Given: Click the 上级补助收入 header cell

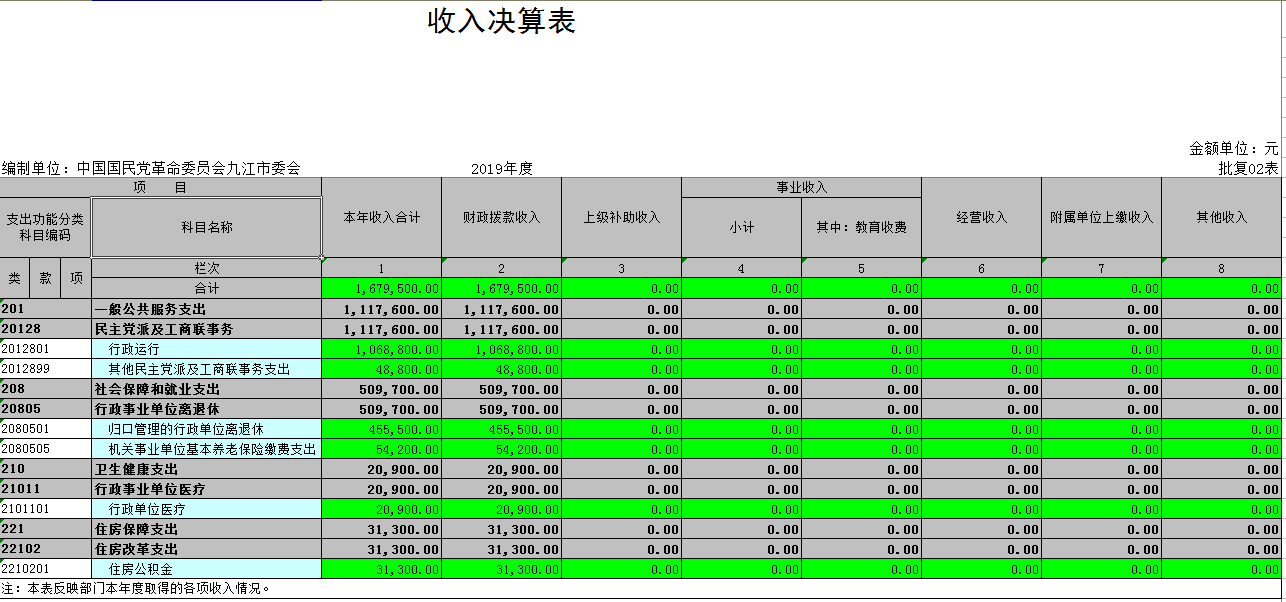Looking at the screenshot, I should [621, 218].
